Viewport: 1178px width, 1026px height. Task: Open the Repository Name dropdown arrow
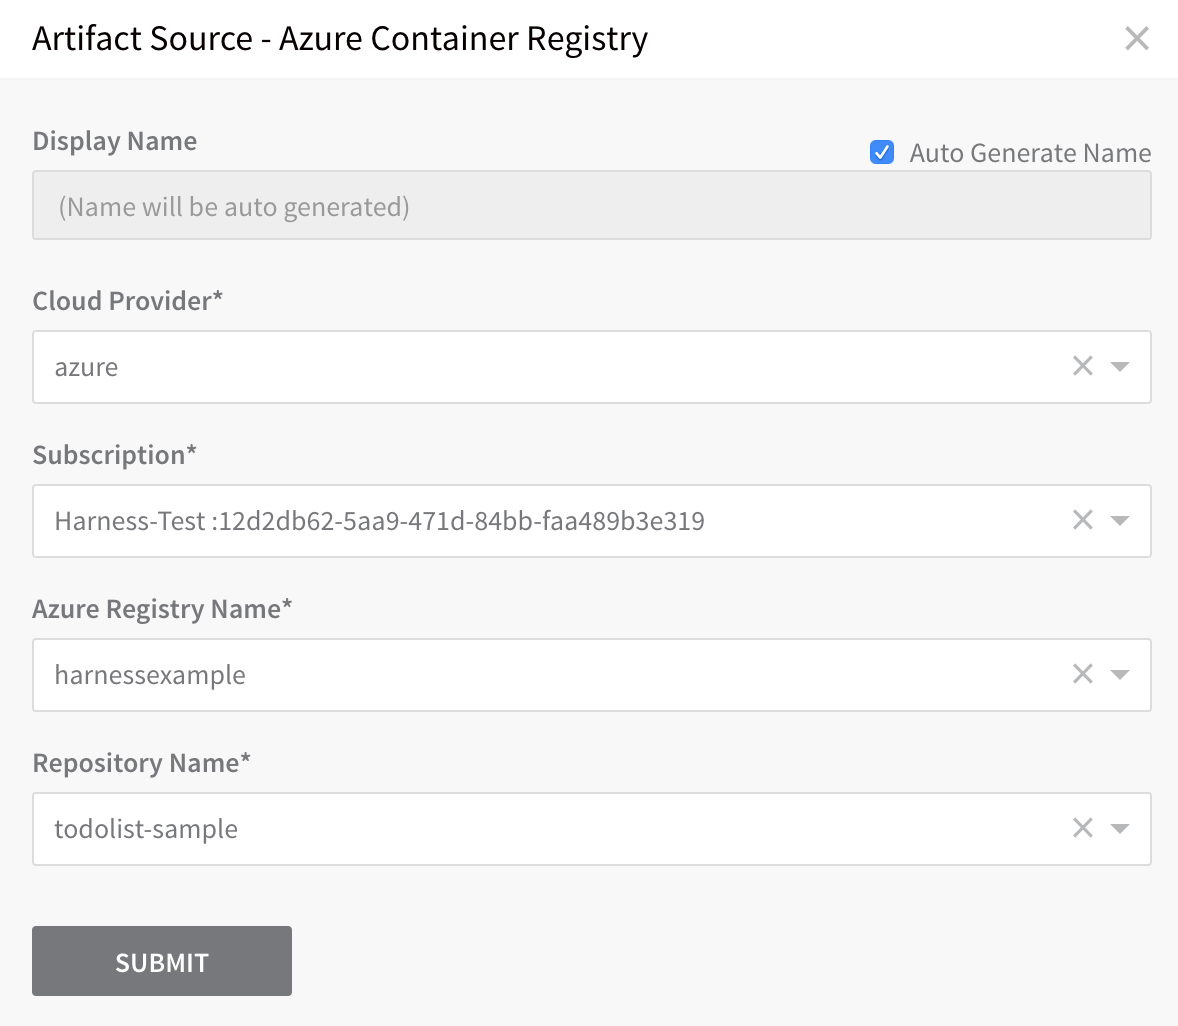(x=1120, y=828)
